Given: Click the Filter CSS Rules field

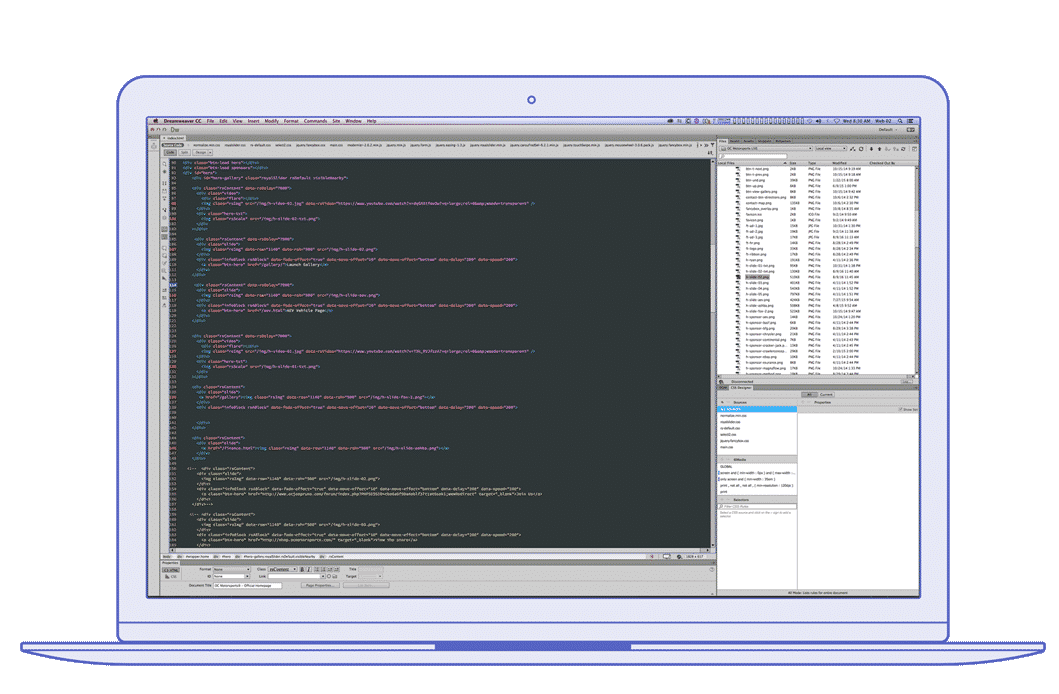Looking at the screenshot, I should pos(757,506).
